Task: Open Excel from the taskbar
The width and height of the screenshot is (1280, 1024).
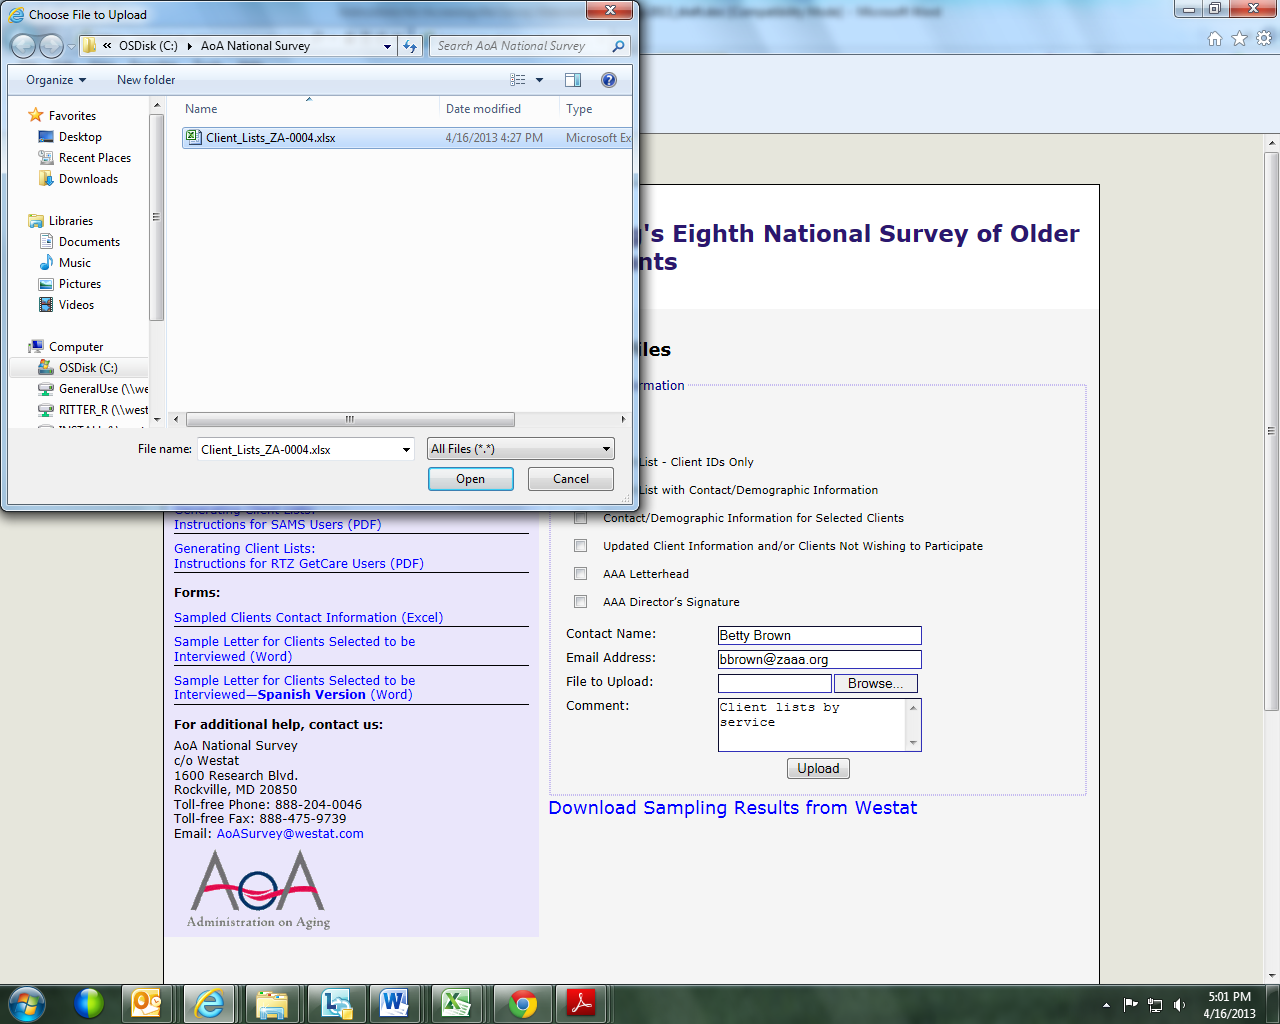Action: pos(456,1003)
